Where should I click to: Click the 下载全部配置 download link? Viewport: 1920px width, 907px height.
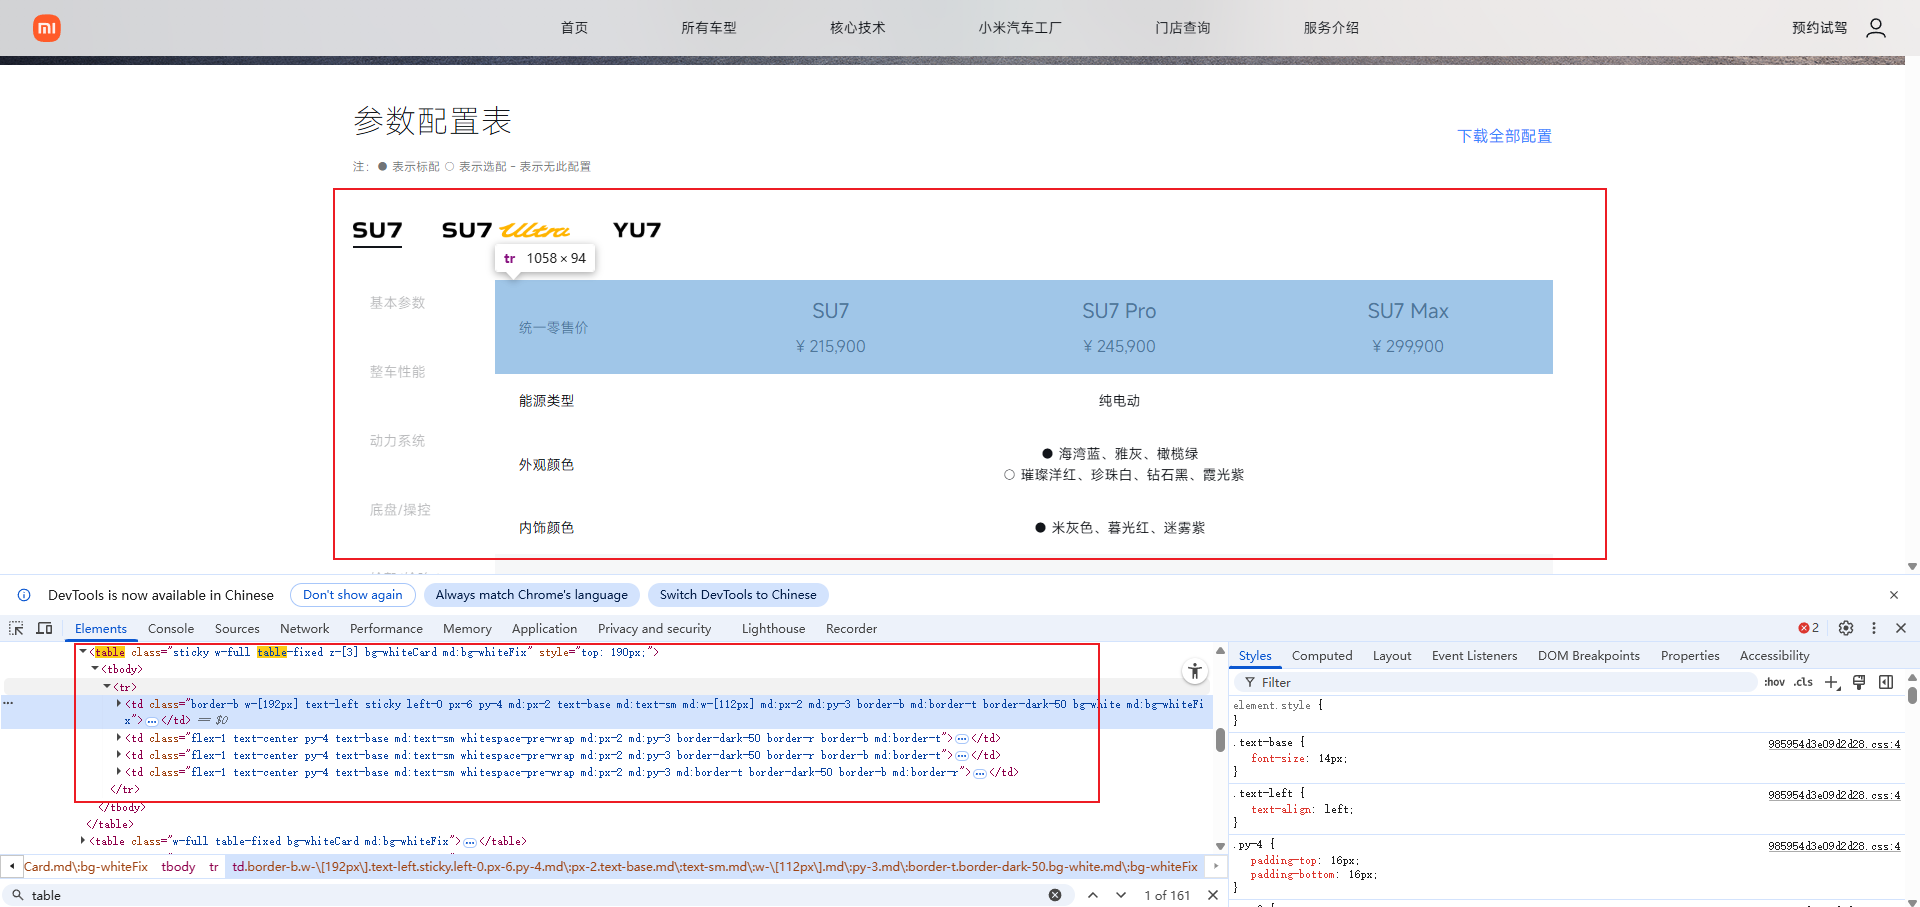[1504, 136]
